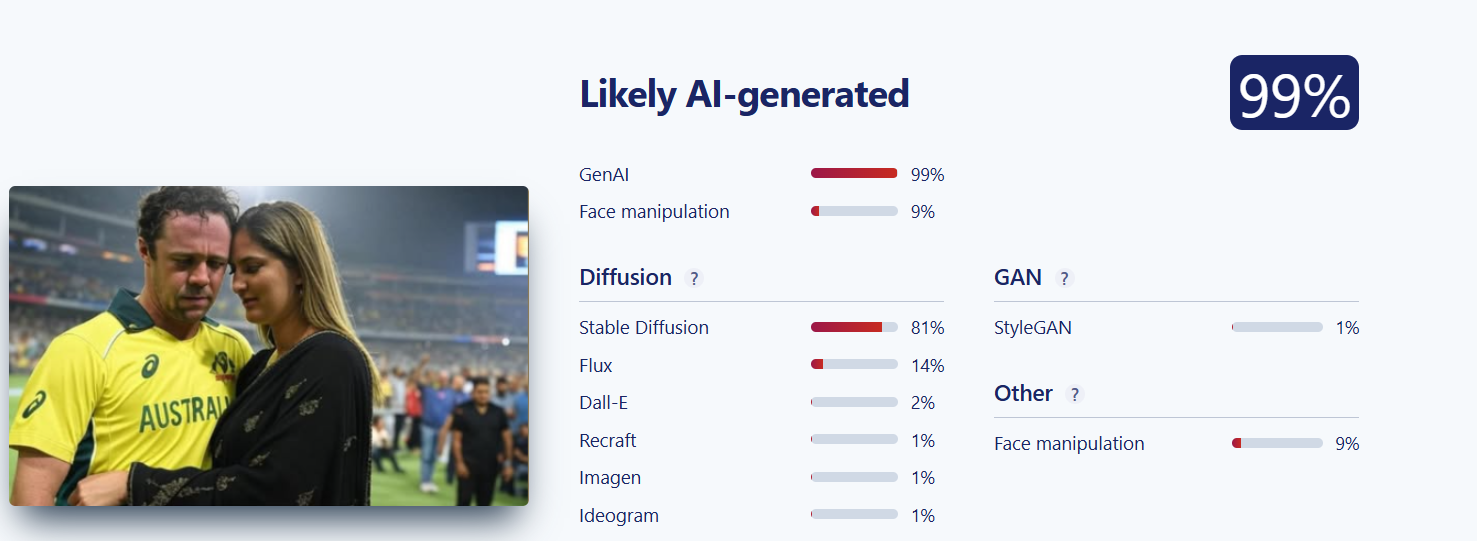Viewport: 1477px width, 541px height.
Task: Open the analyzed cricket stadium image thumbnail
Action: [269, 346]
